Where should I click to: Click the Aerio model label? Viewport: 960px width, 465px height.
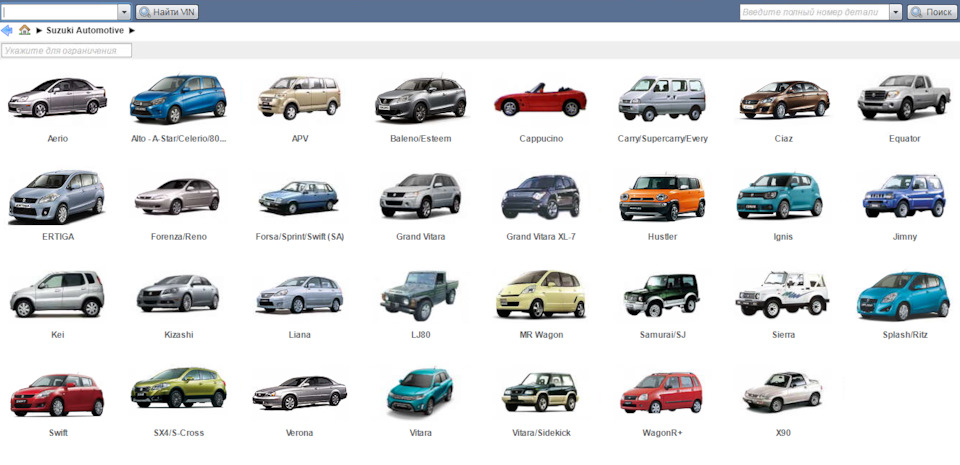click(x=58, y=139)
